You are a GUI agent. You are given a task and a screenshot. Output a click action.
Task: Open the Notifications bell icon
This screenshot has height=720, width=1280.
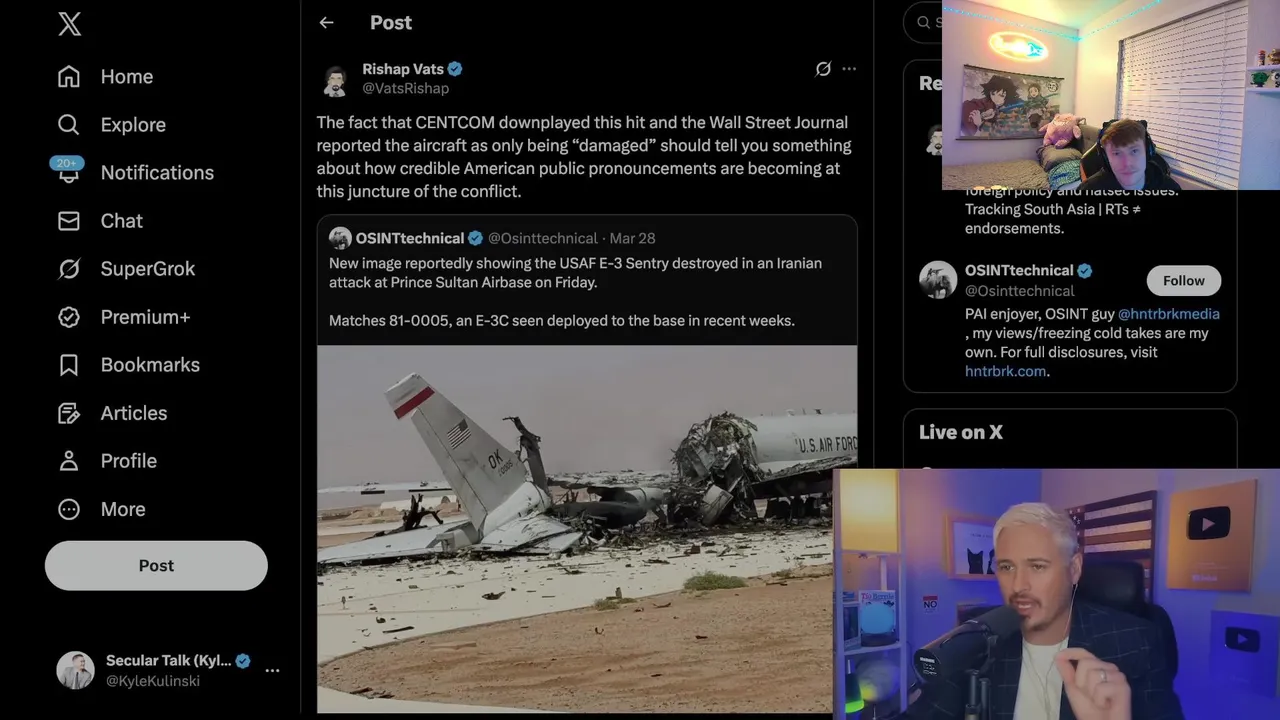coord(69,173)
